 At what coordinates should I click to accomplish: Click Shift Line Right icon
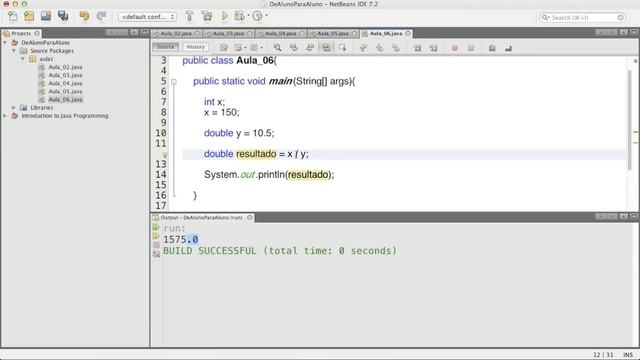tap(433, 48)
